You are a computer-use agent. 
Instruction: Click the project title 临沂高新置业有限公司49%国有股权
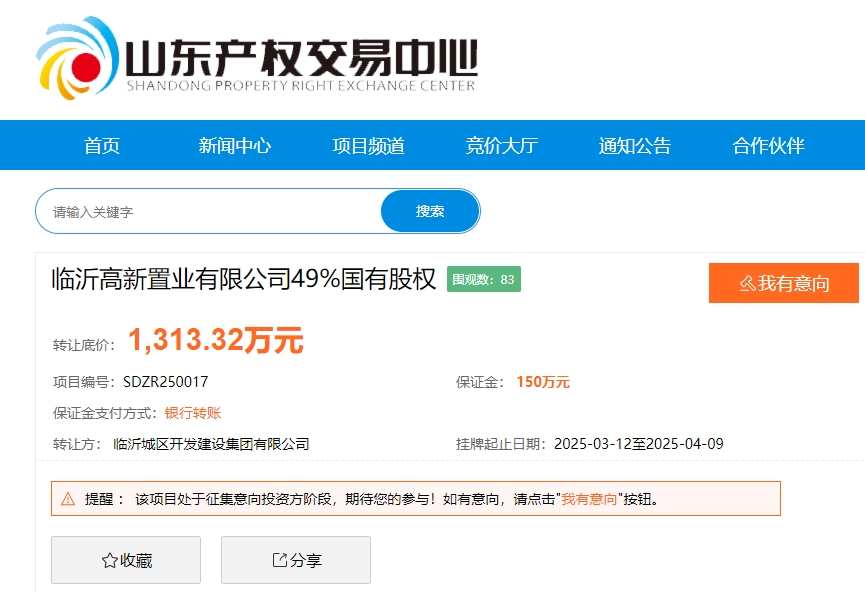pyautogui.click(x=243, y=279)
